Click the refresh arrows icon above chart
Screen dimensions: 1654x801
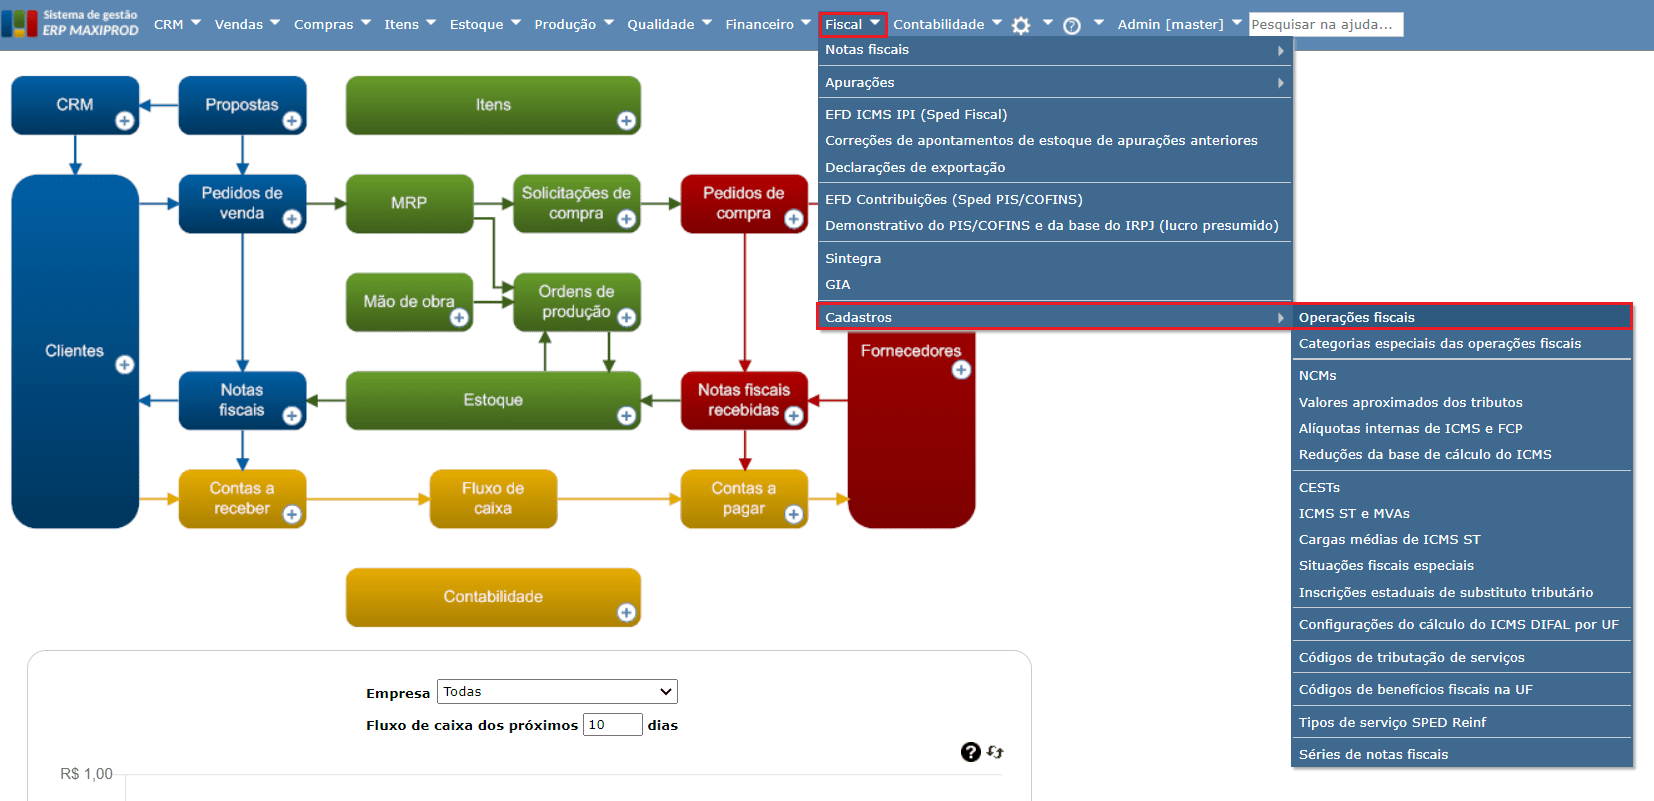coord(995,752)
